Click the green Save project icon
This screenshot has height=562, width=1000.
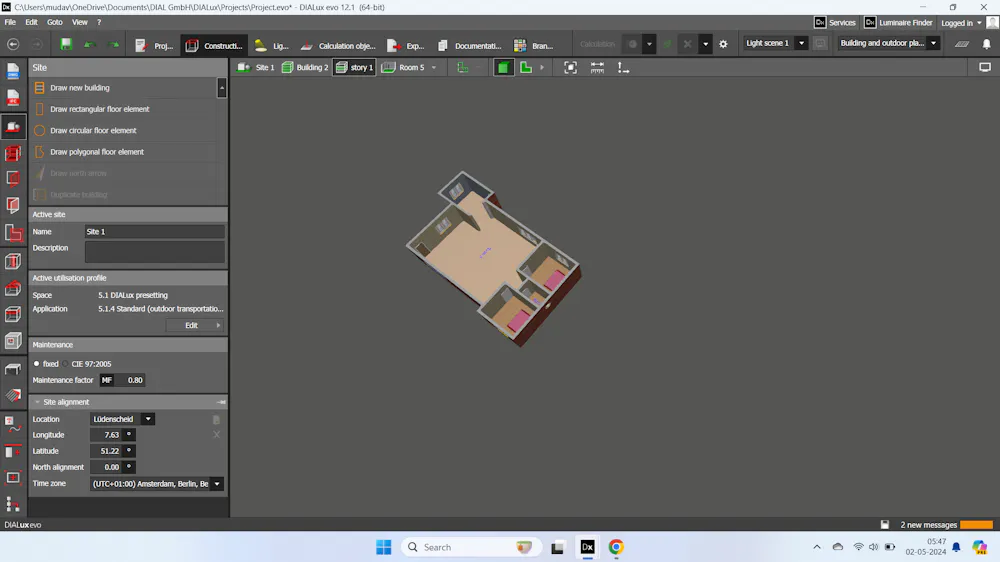tap(66, 44)
